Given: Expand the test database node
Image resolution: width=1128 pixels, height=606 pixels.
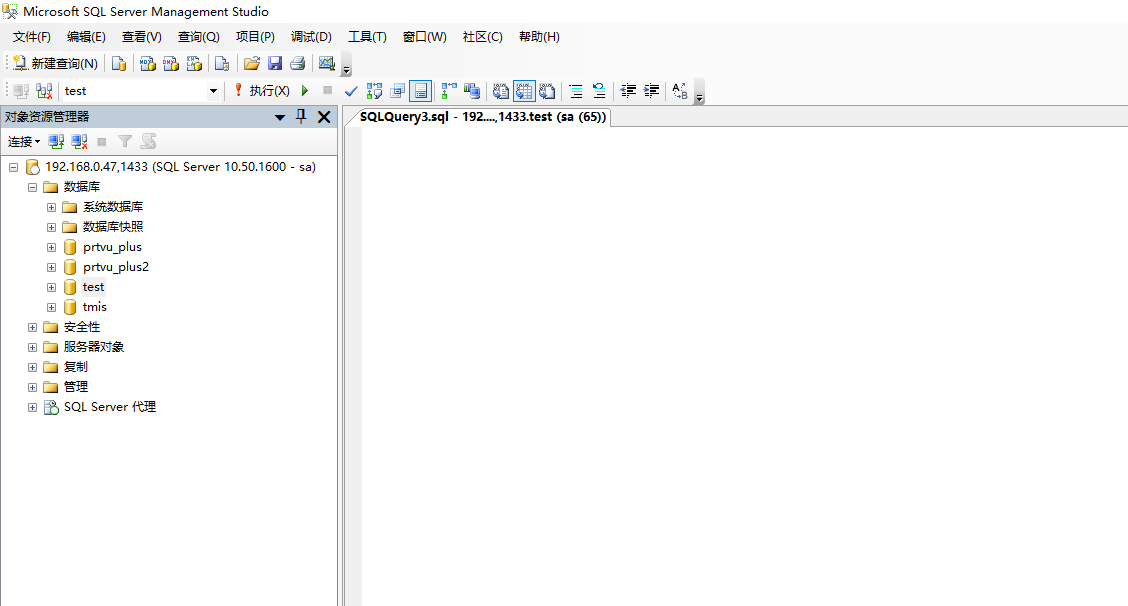Looking at the screenshot, I should coord(51,287).
